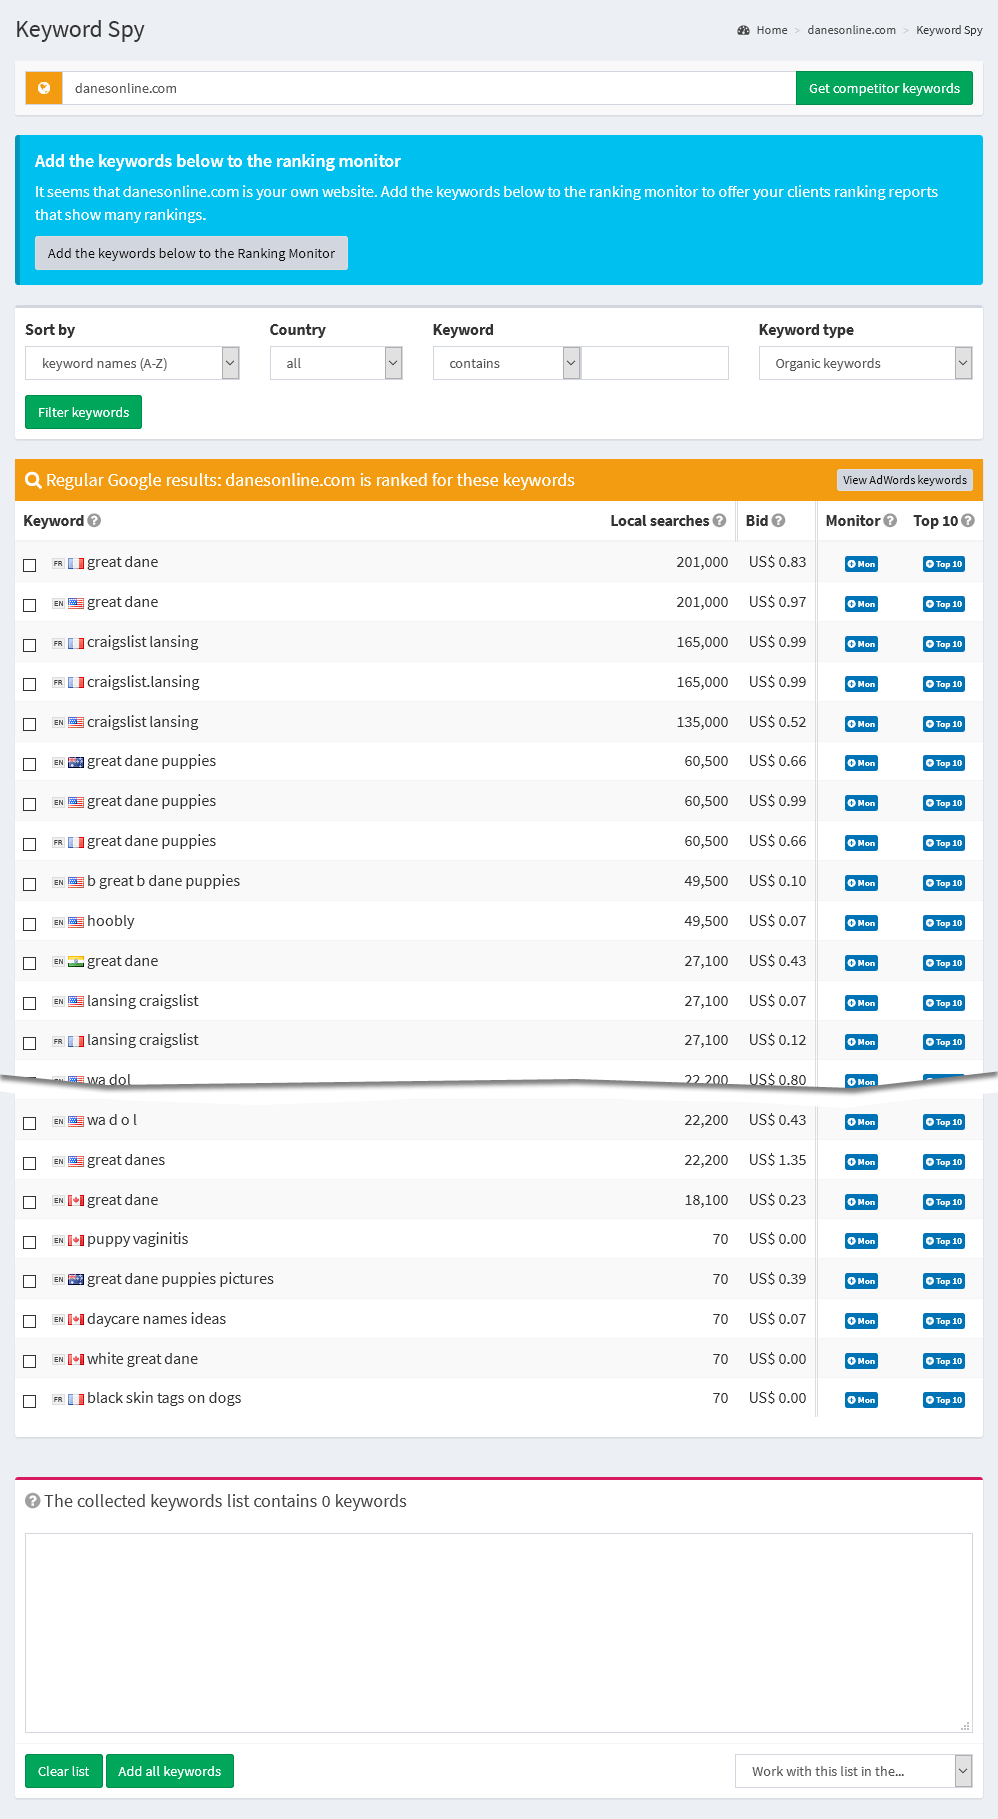Click Add the keywords below to Ranking Monitor

[x=191, y=253]
